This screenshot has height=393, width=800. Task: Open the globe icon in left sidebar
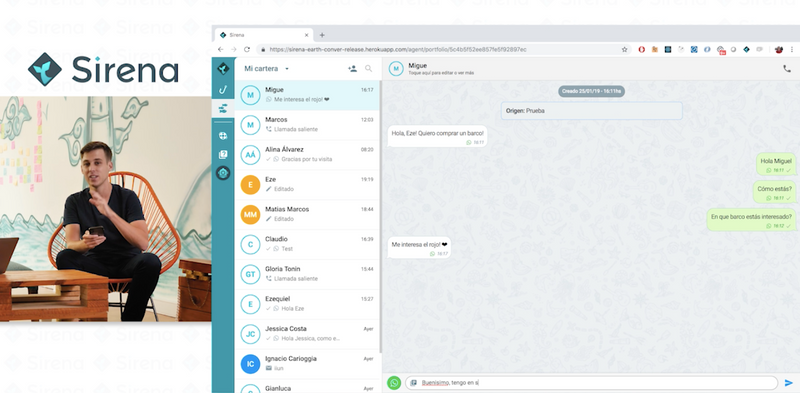(223, 136)
